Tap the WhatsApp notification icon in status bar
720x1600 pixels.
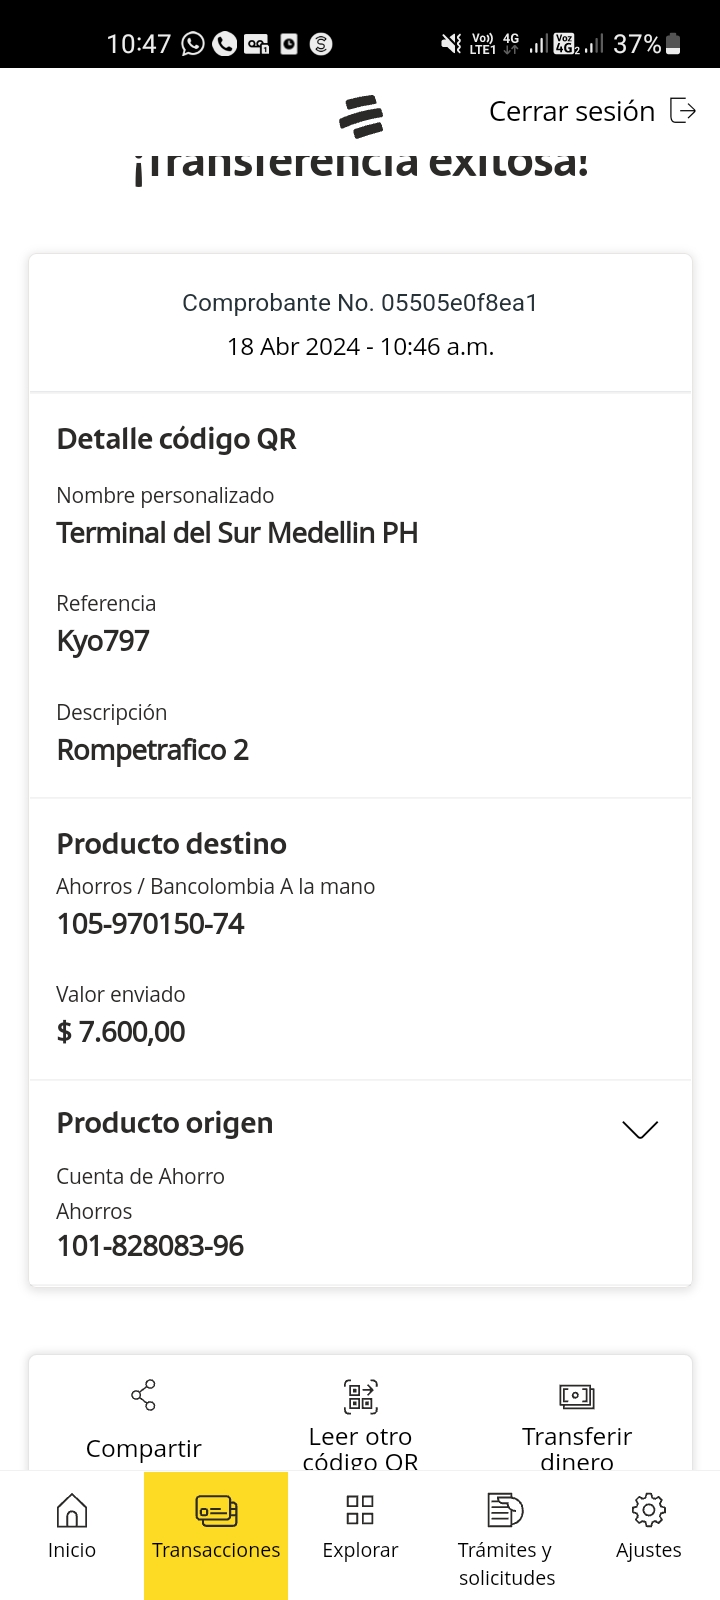[x=193, y=44]
